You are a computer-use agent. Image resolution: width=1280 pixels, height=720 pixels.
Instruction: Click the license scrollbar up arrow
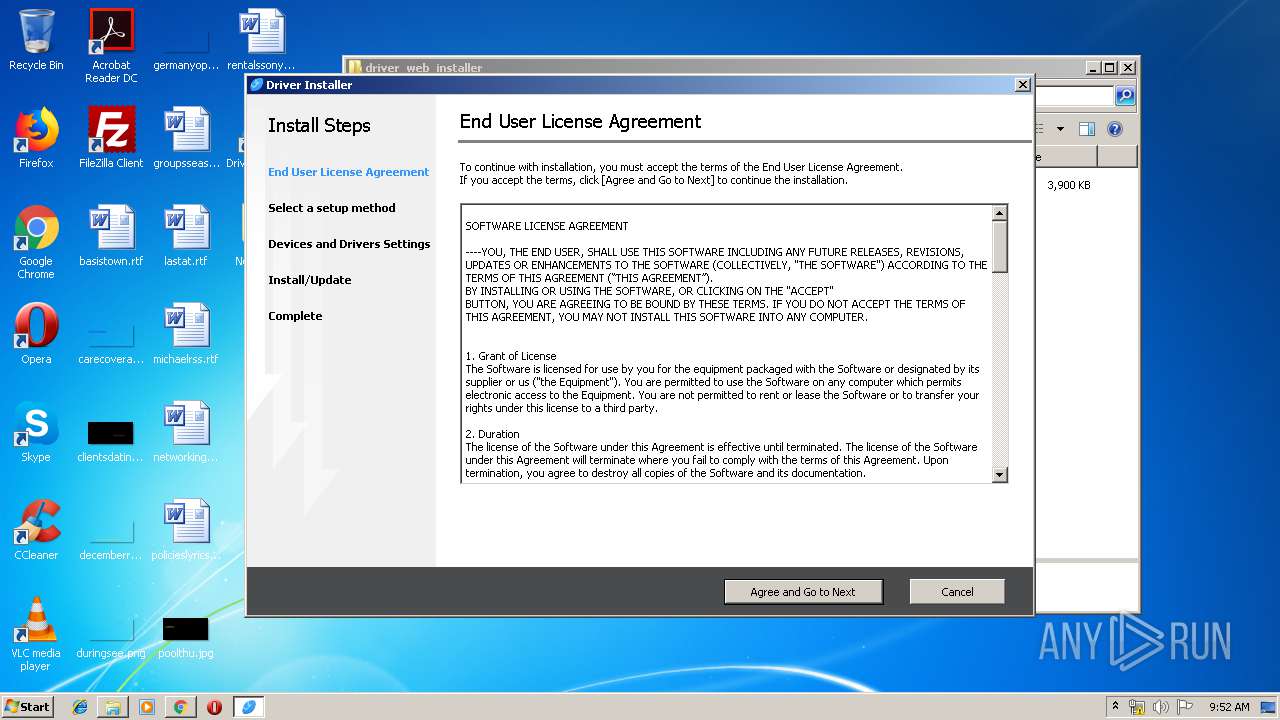[999, 213]
